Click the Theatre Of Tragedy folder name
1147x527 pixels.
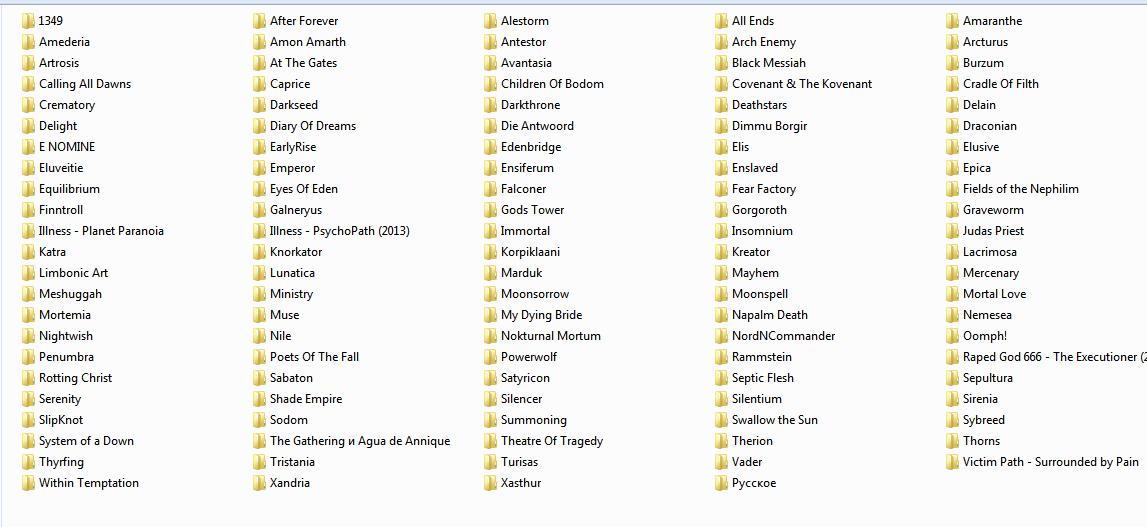click(552, 441)
